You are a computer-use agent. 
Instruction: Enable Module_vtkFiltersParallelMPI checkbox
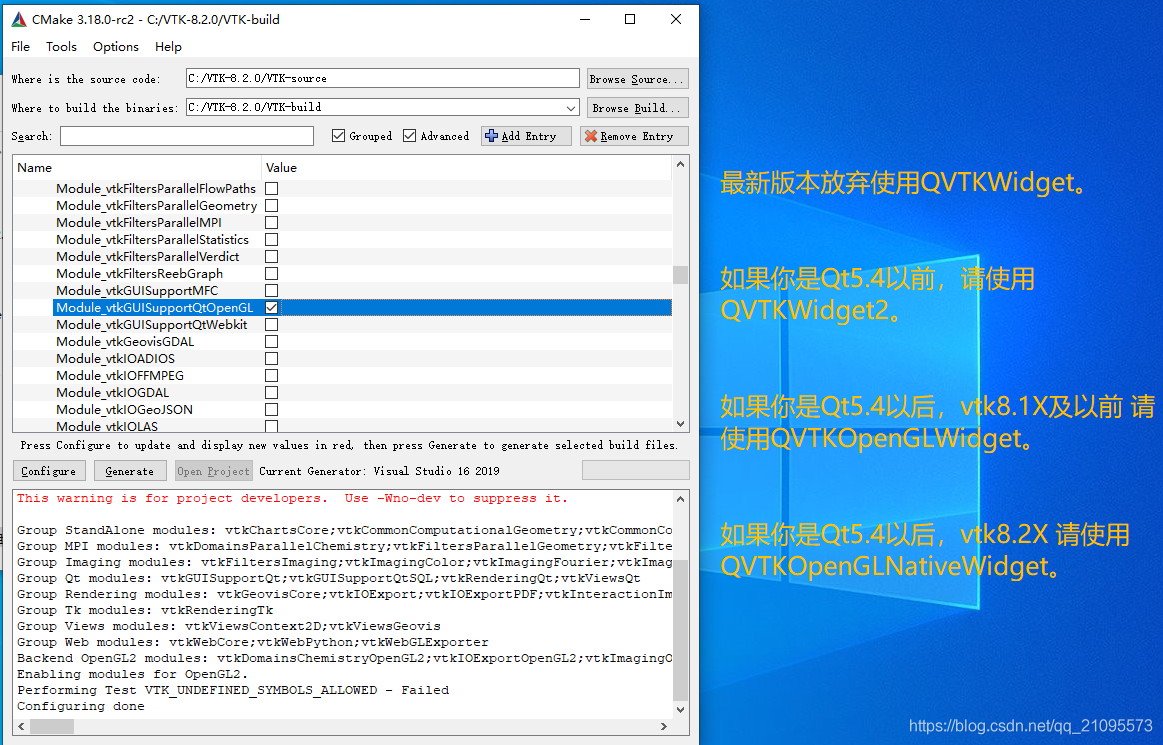[271, 223]
